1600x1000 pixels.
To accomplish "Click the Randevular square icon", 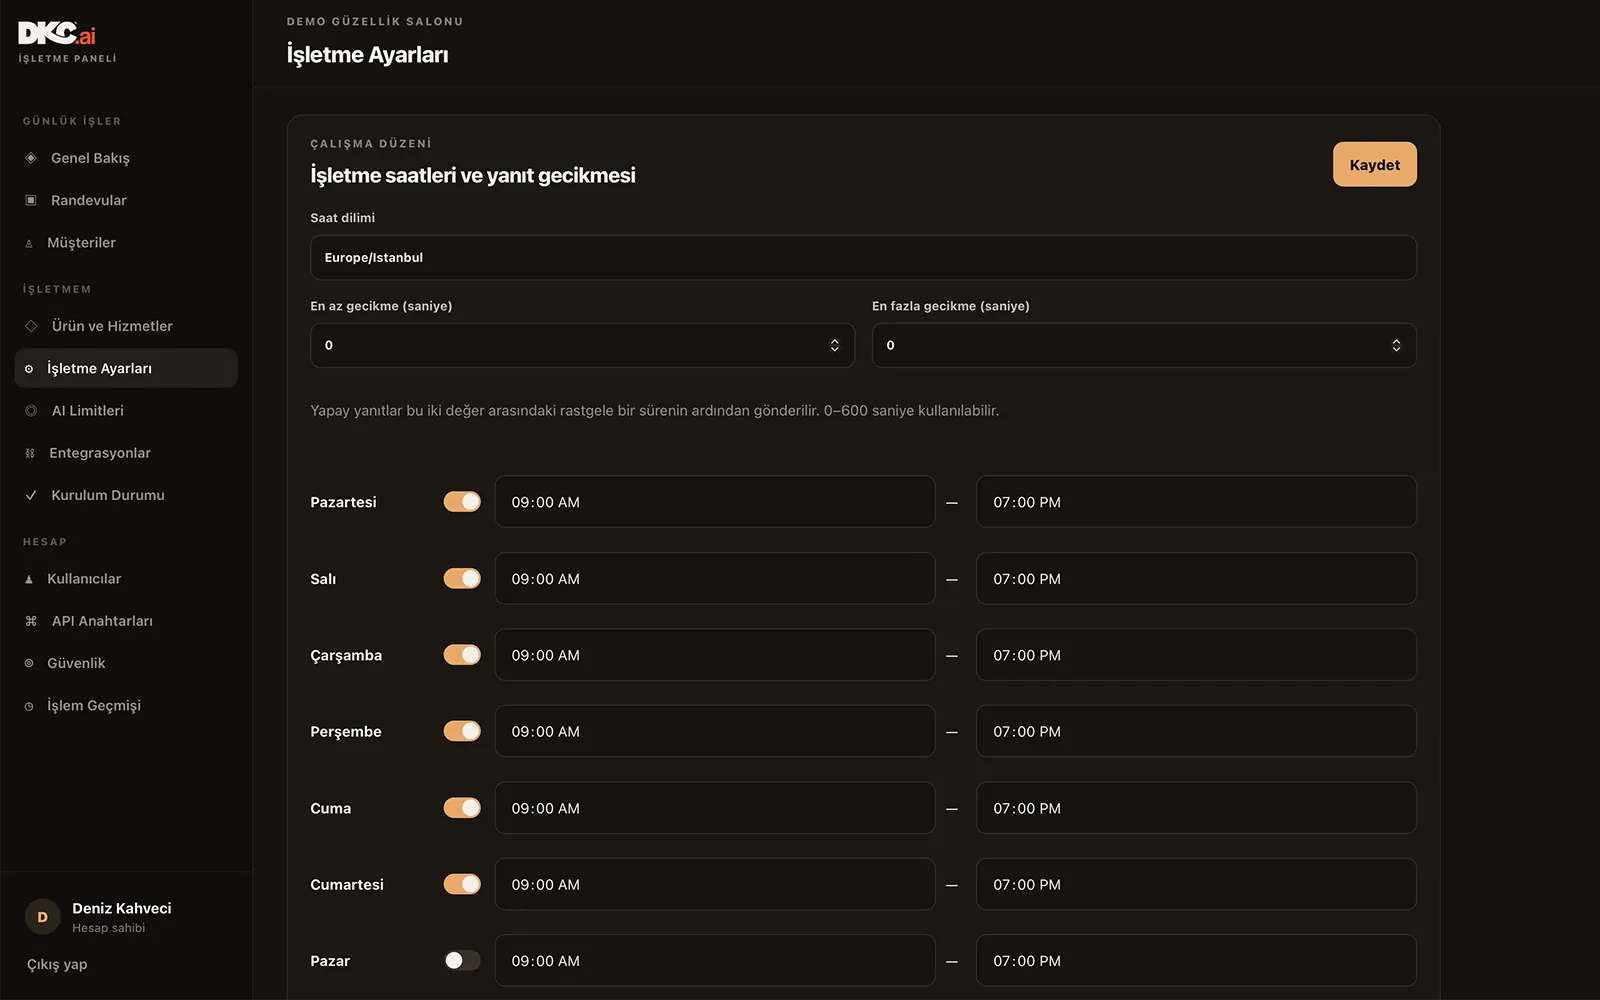I will (31, 200).
